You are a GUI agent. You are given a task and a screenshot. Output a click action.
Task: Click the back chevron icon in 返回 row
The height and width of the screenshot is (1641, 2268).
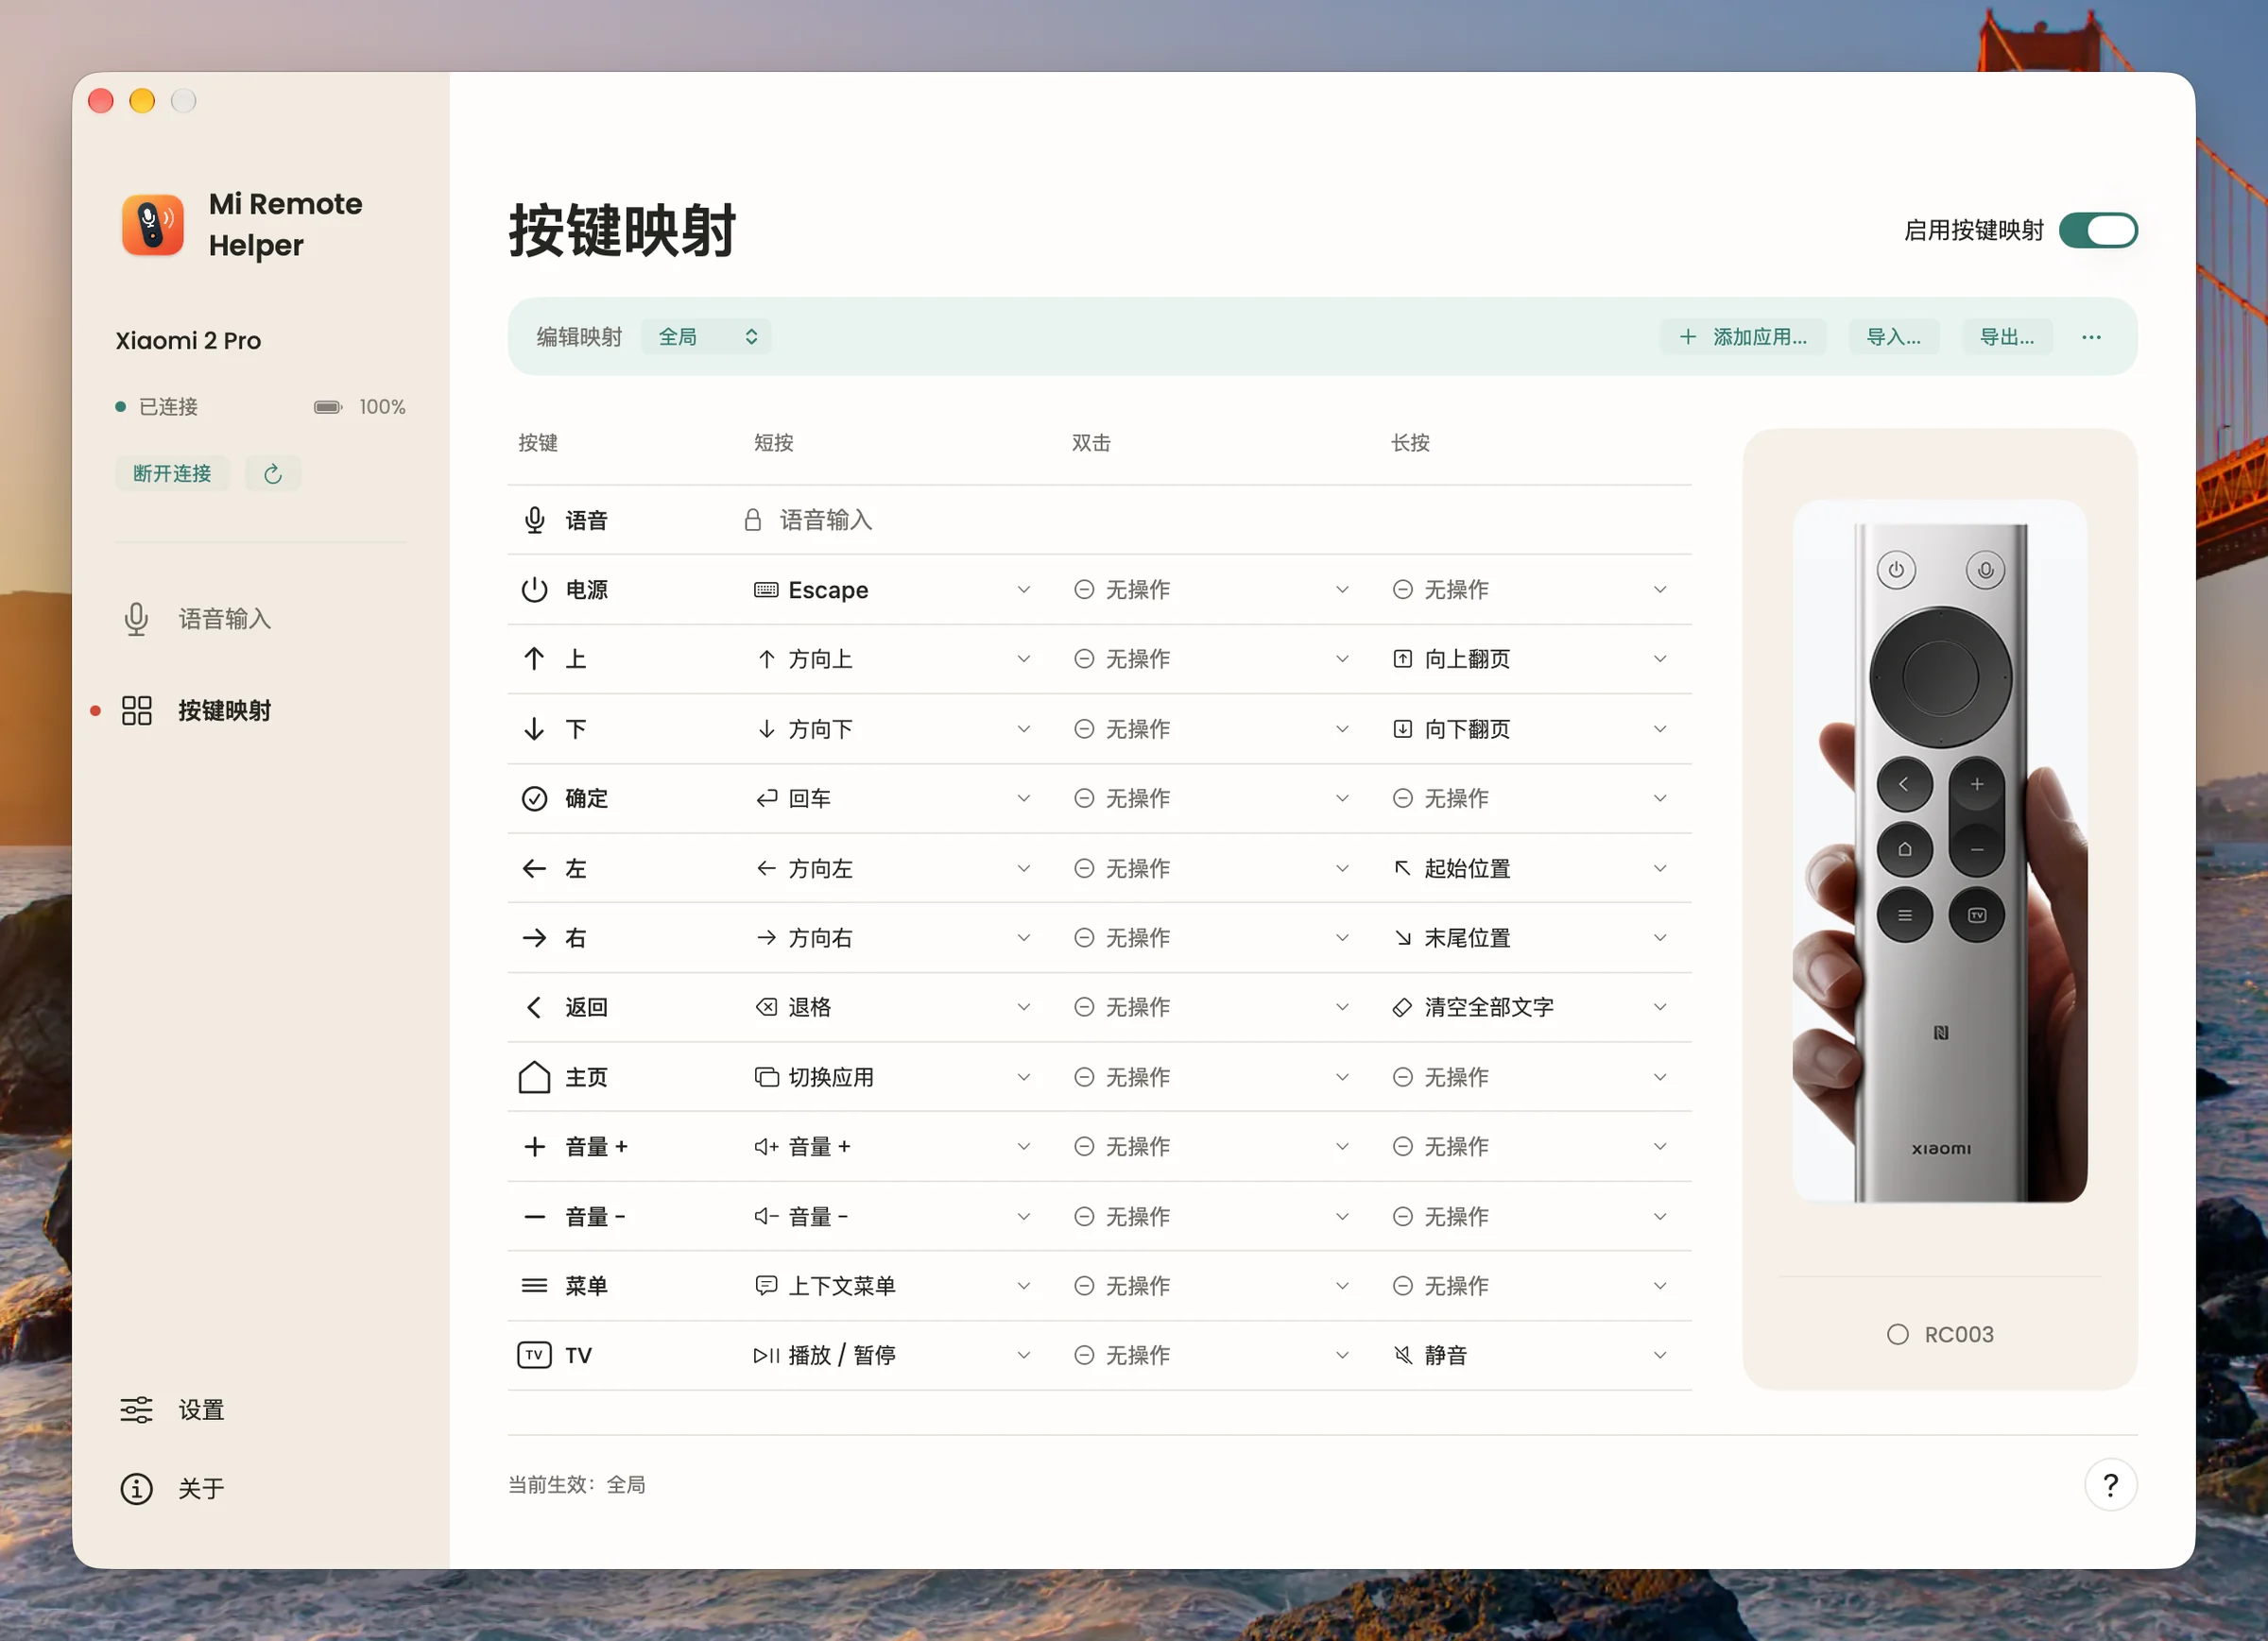pos(534,1007)
